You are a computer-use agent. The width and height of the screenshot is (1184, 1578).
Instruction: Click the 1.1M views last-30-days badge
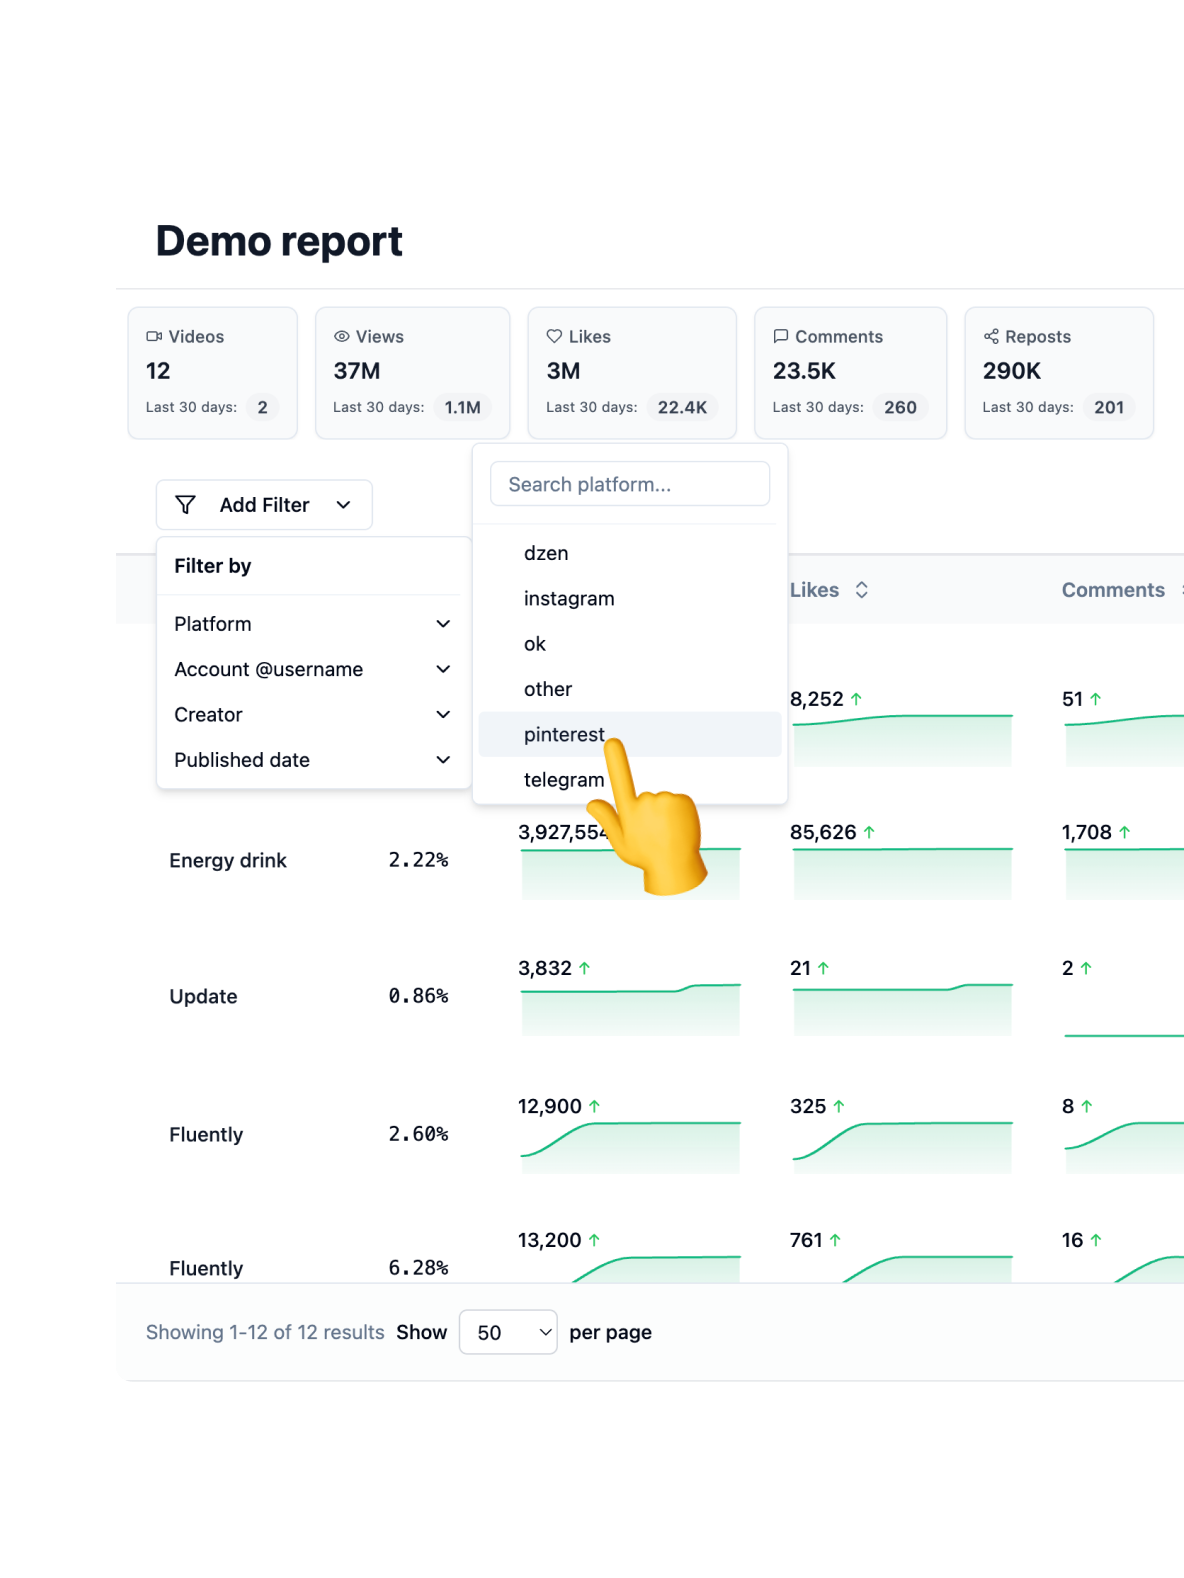(x=463, y=407)
